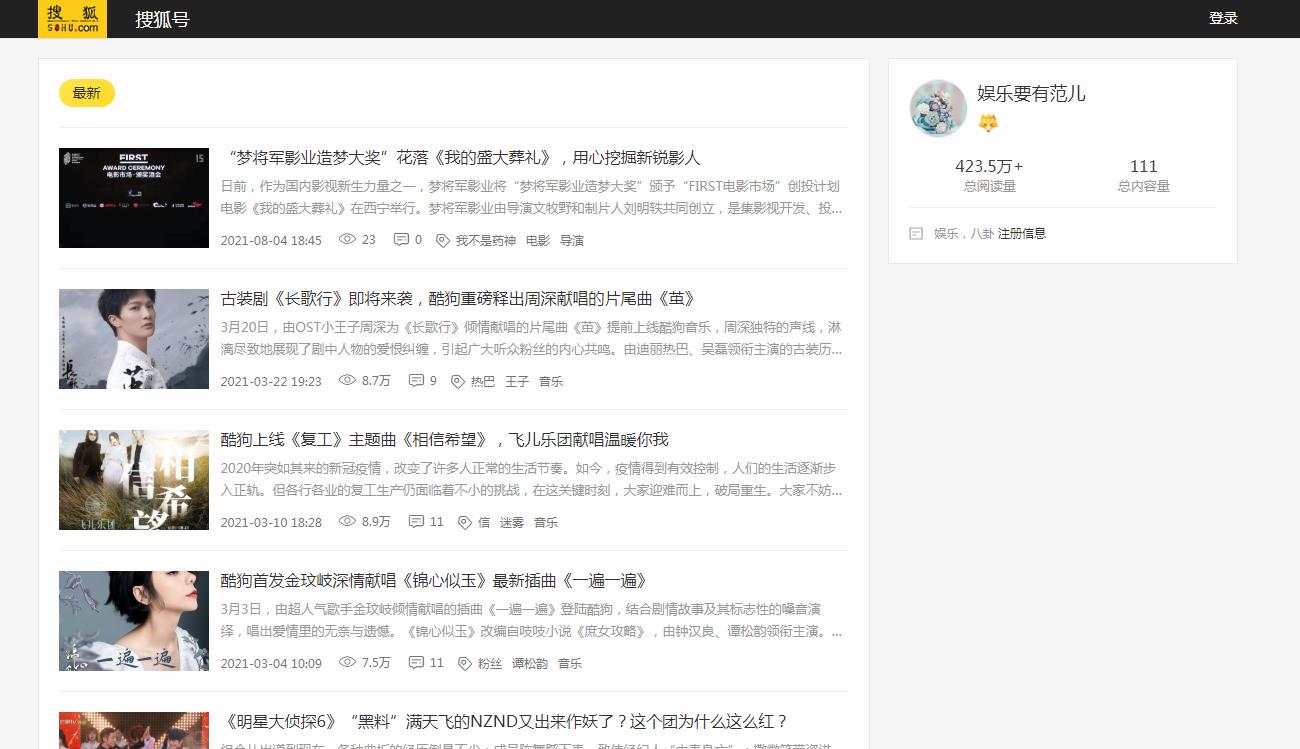
Task: Open the 长歌行 article thumbnail
Action: [134, 339]
